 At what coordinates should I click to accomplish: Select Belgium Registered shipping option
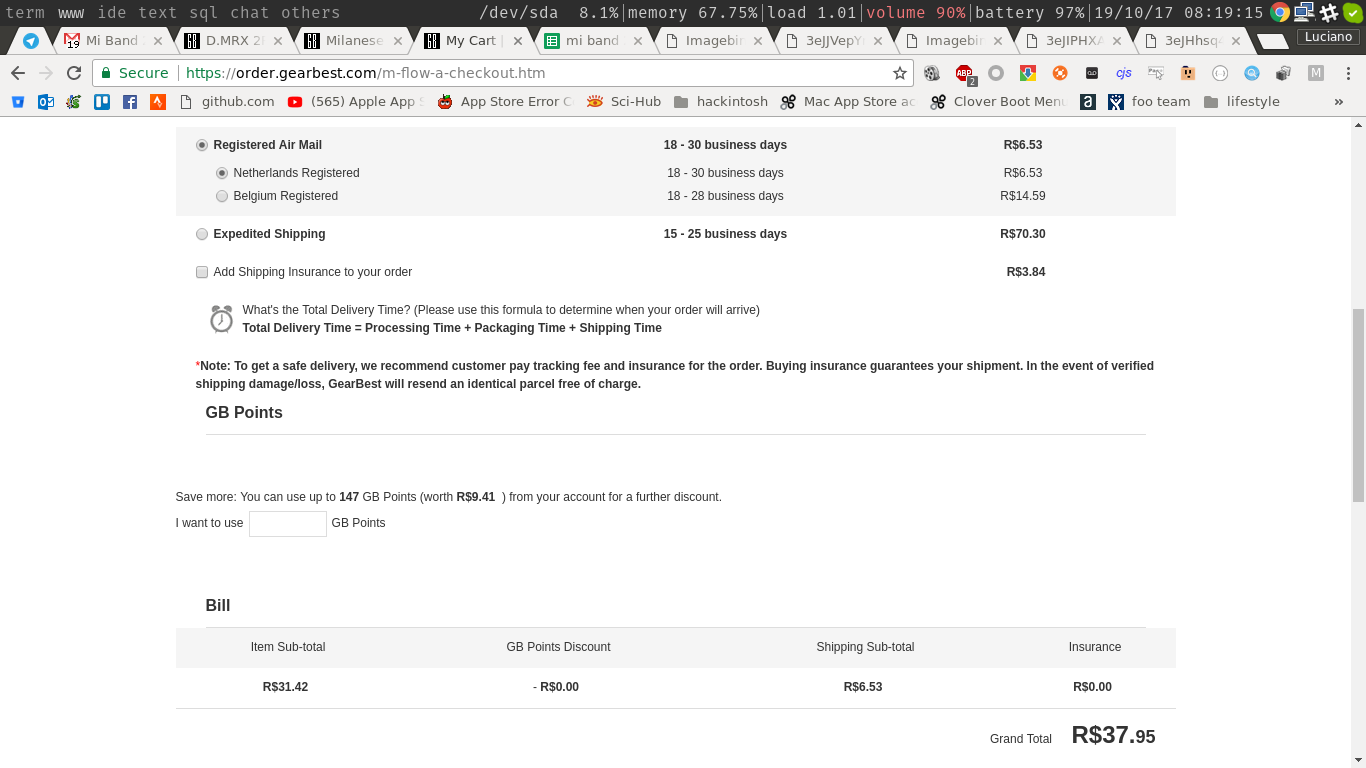coord(222,196)
